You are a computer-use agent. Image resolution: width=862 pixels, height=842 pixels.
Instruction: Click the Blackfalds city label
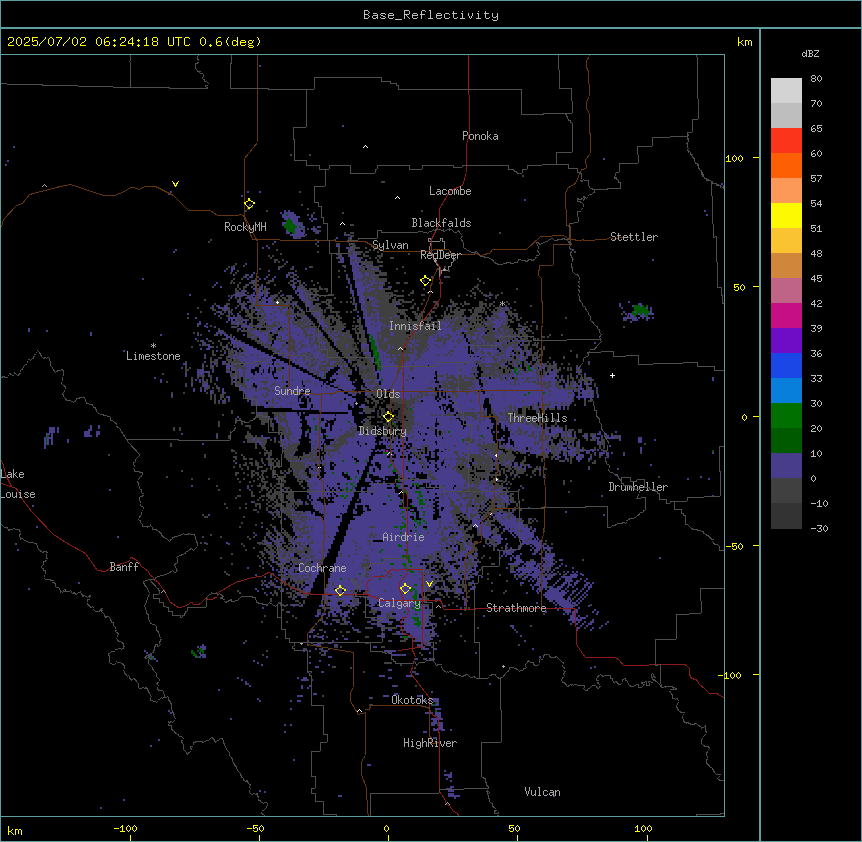point(441,223)
